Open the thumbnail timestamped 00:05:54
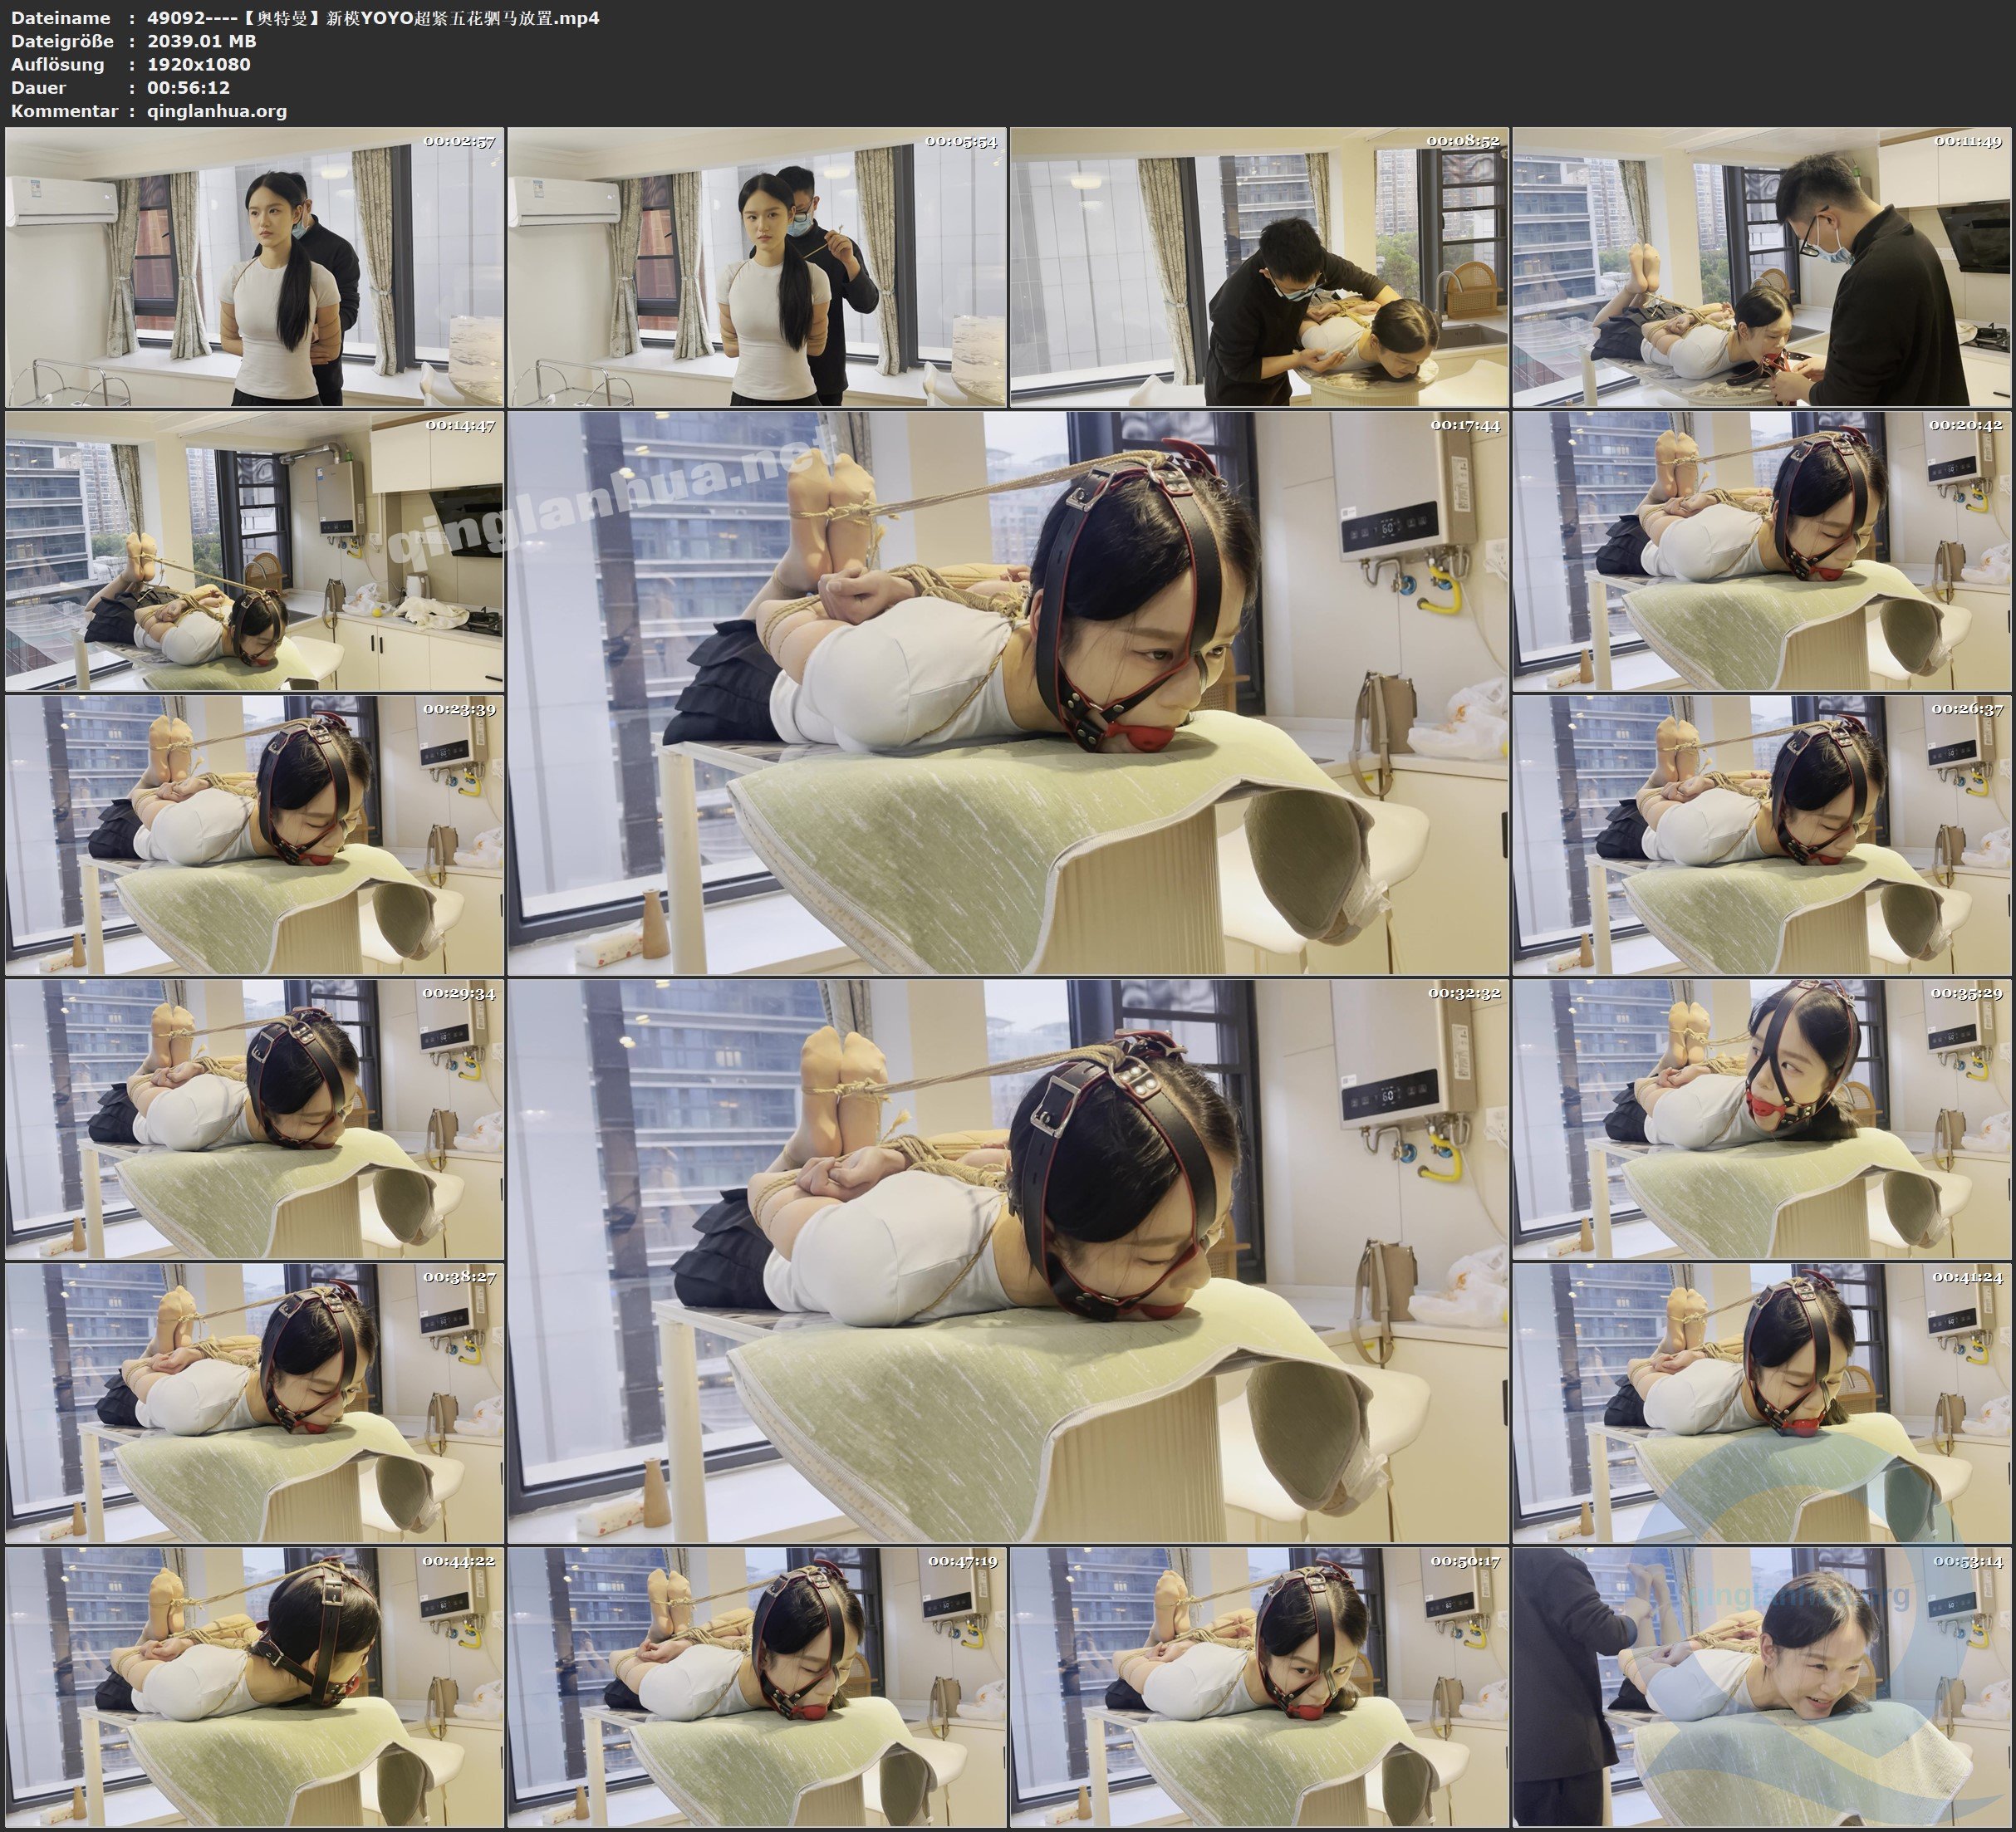 click(x=757, y=267)
